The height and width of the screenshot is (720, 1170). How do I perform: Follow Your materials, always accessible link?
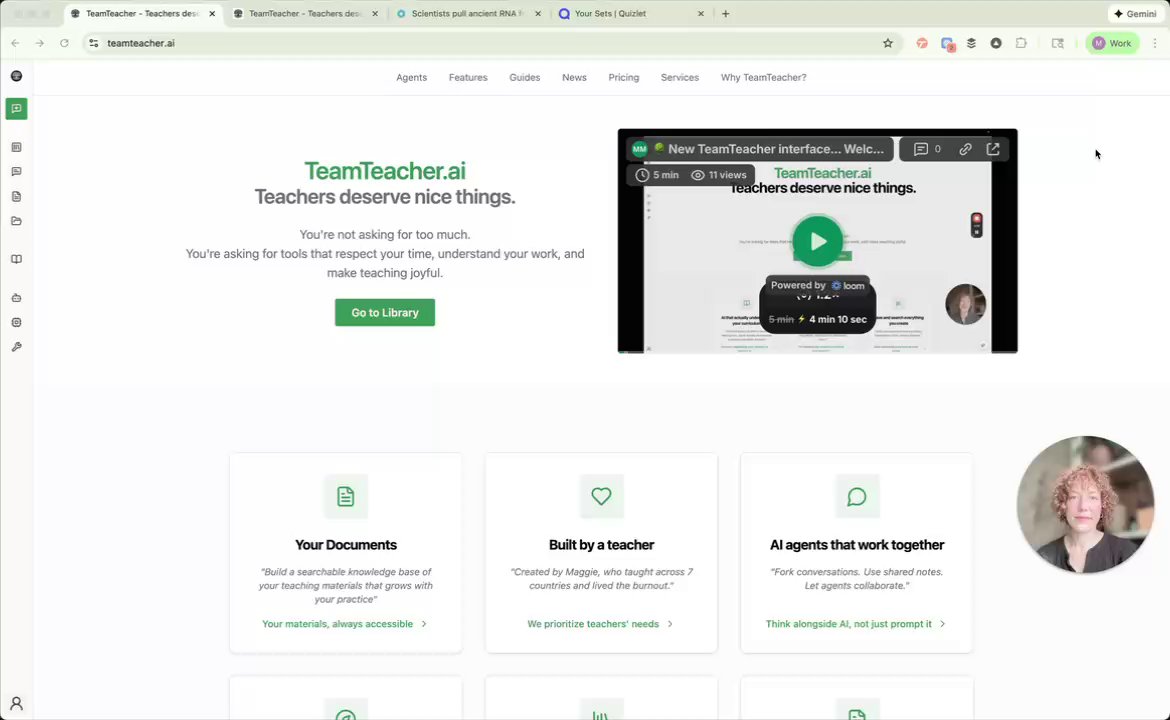344,624
